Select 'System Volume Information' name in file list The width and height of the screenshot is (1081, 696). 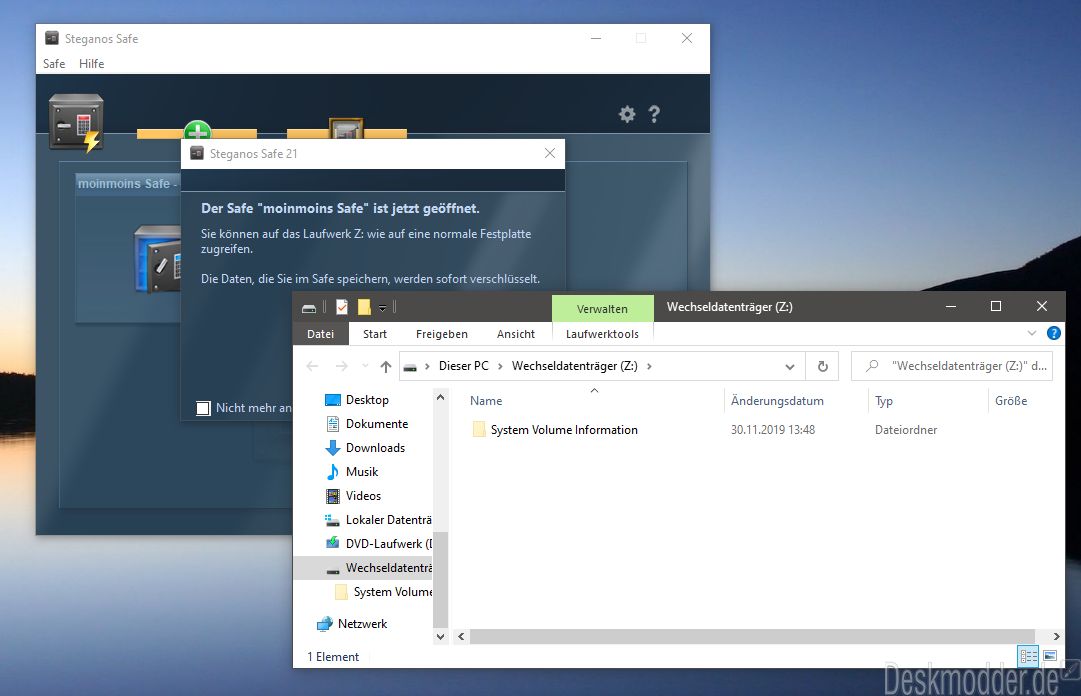(564, 430)
